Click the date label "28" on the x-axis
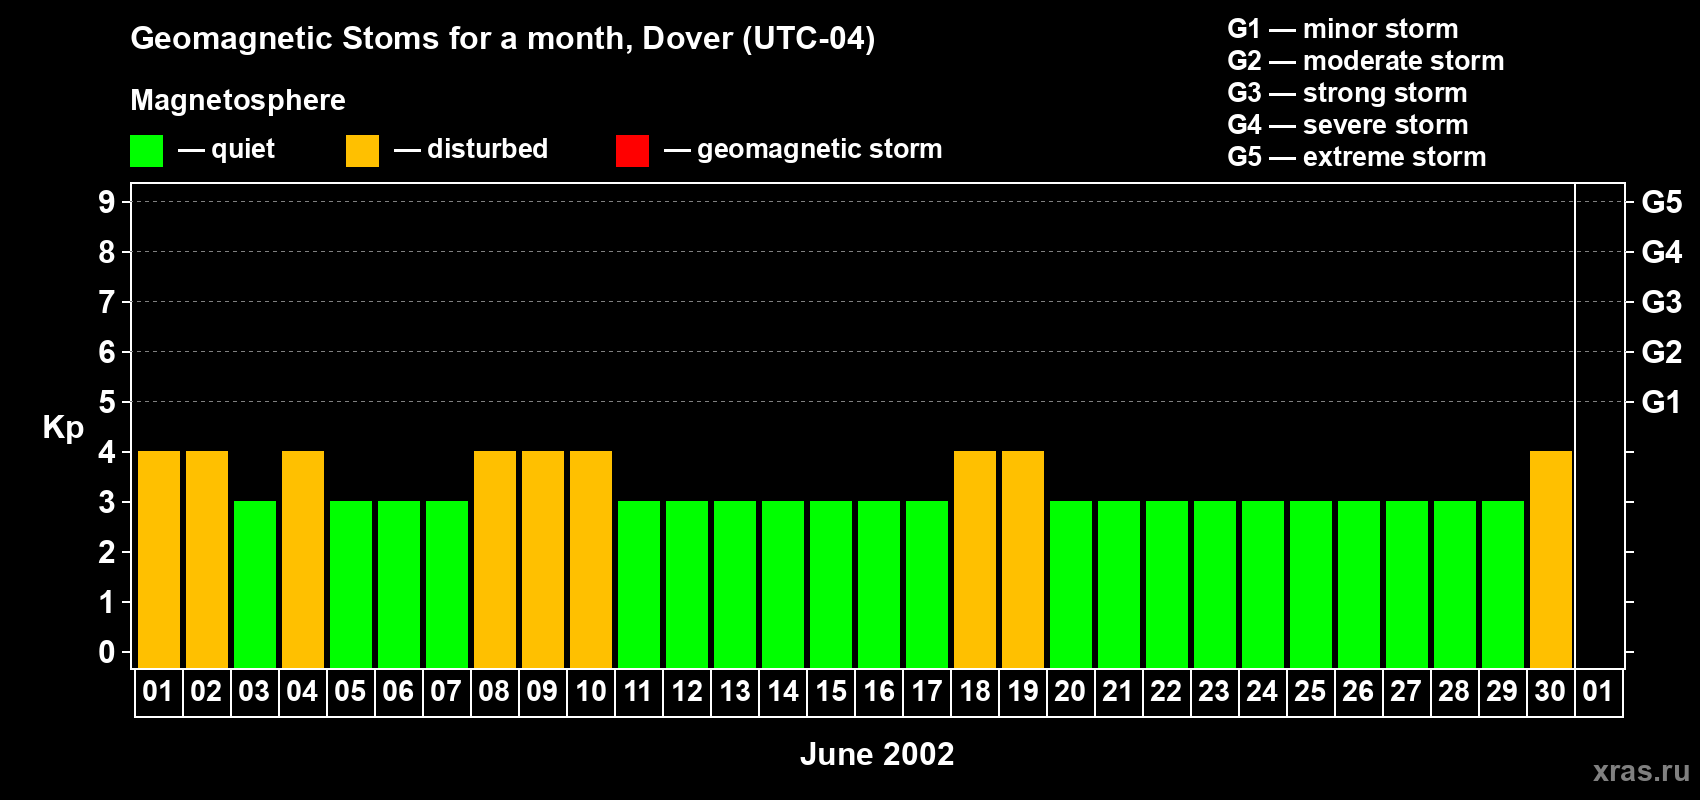 click(x=1455, y=692)
